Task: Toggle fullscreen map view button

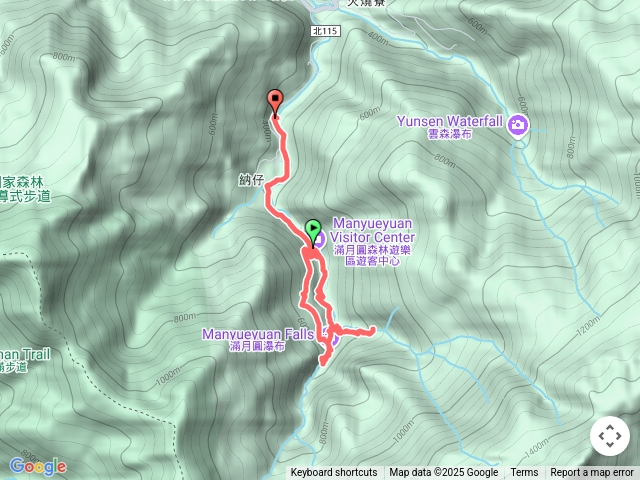Action: tap(610, 436)
